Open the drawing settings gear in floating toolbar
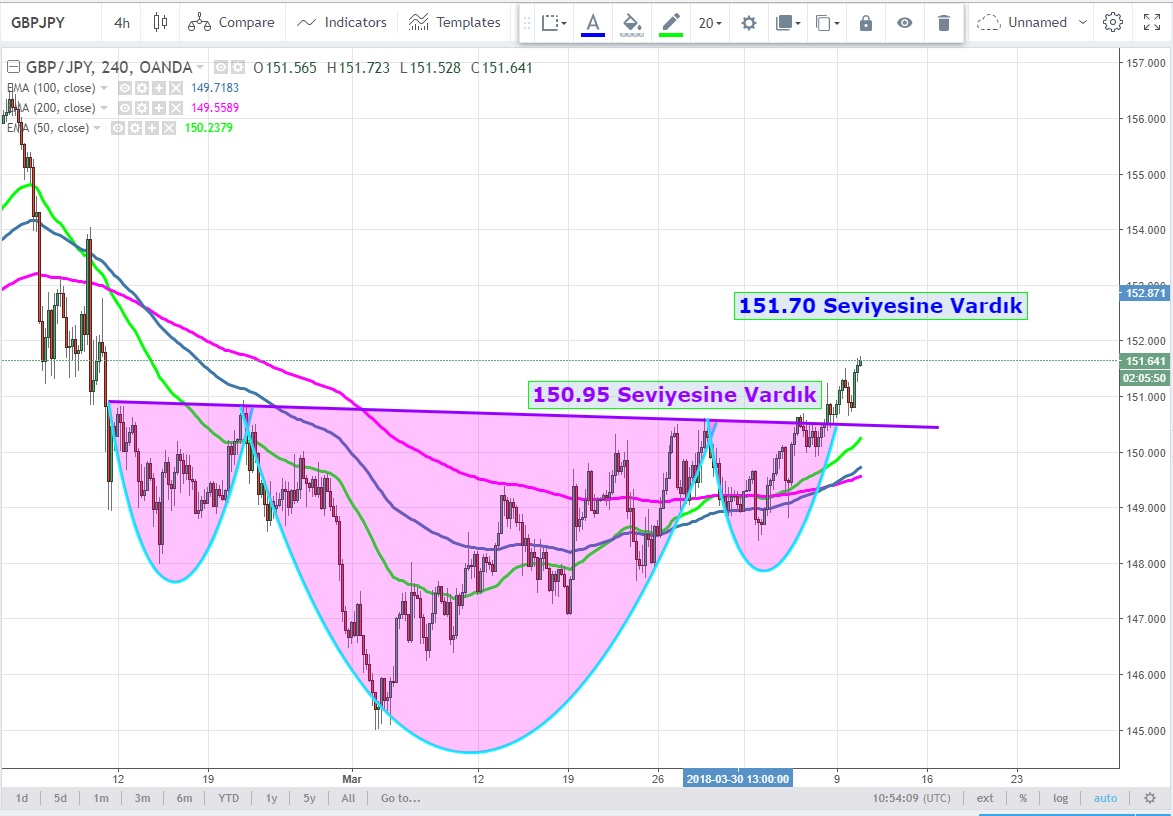 (x=748, y=22)
